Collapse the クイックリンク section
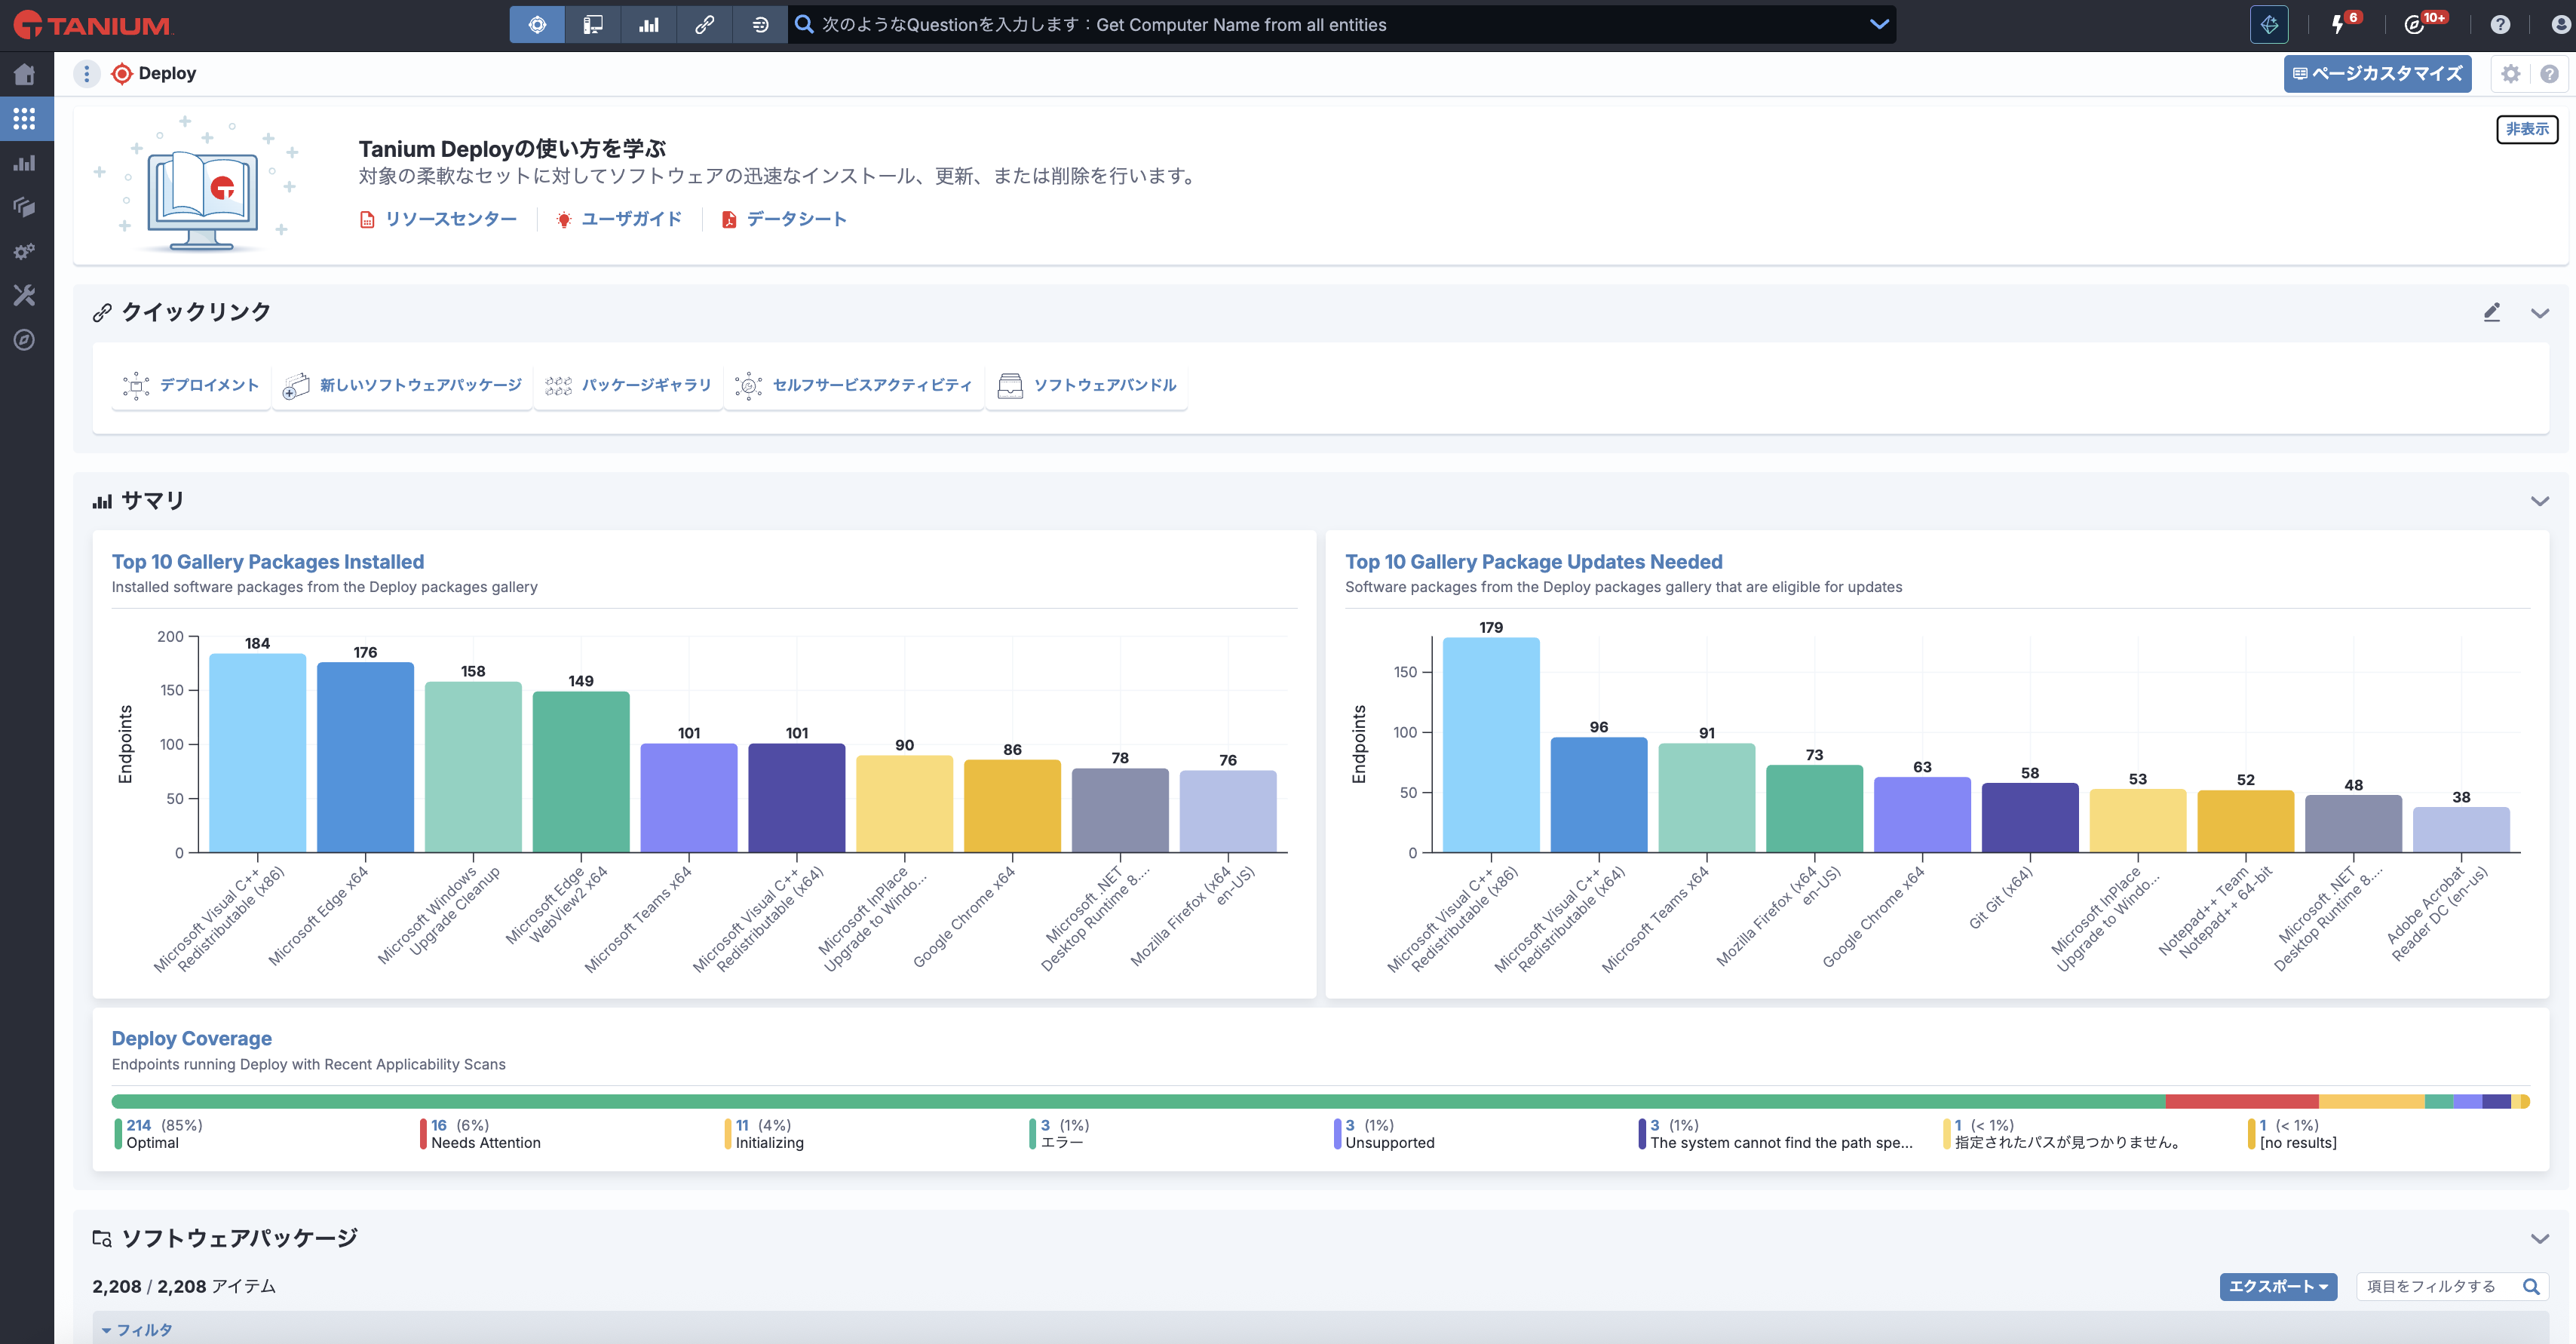This screenshot has width=2576, height=1344. 2539,313
